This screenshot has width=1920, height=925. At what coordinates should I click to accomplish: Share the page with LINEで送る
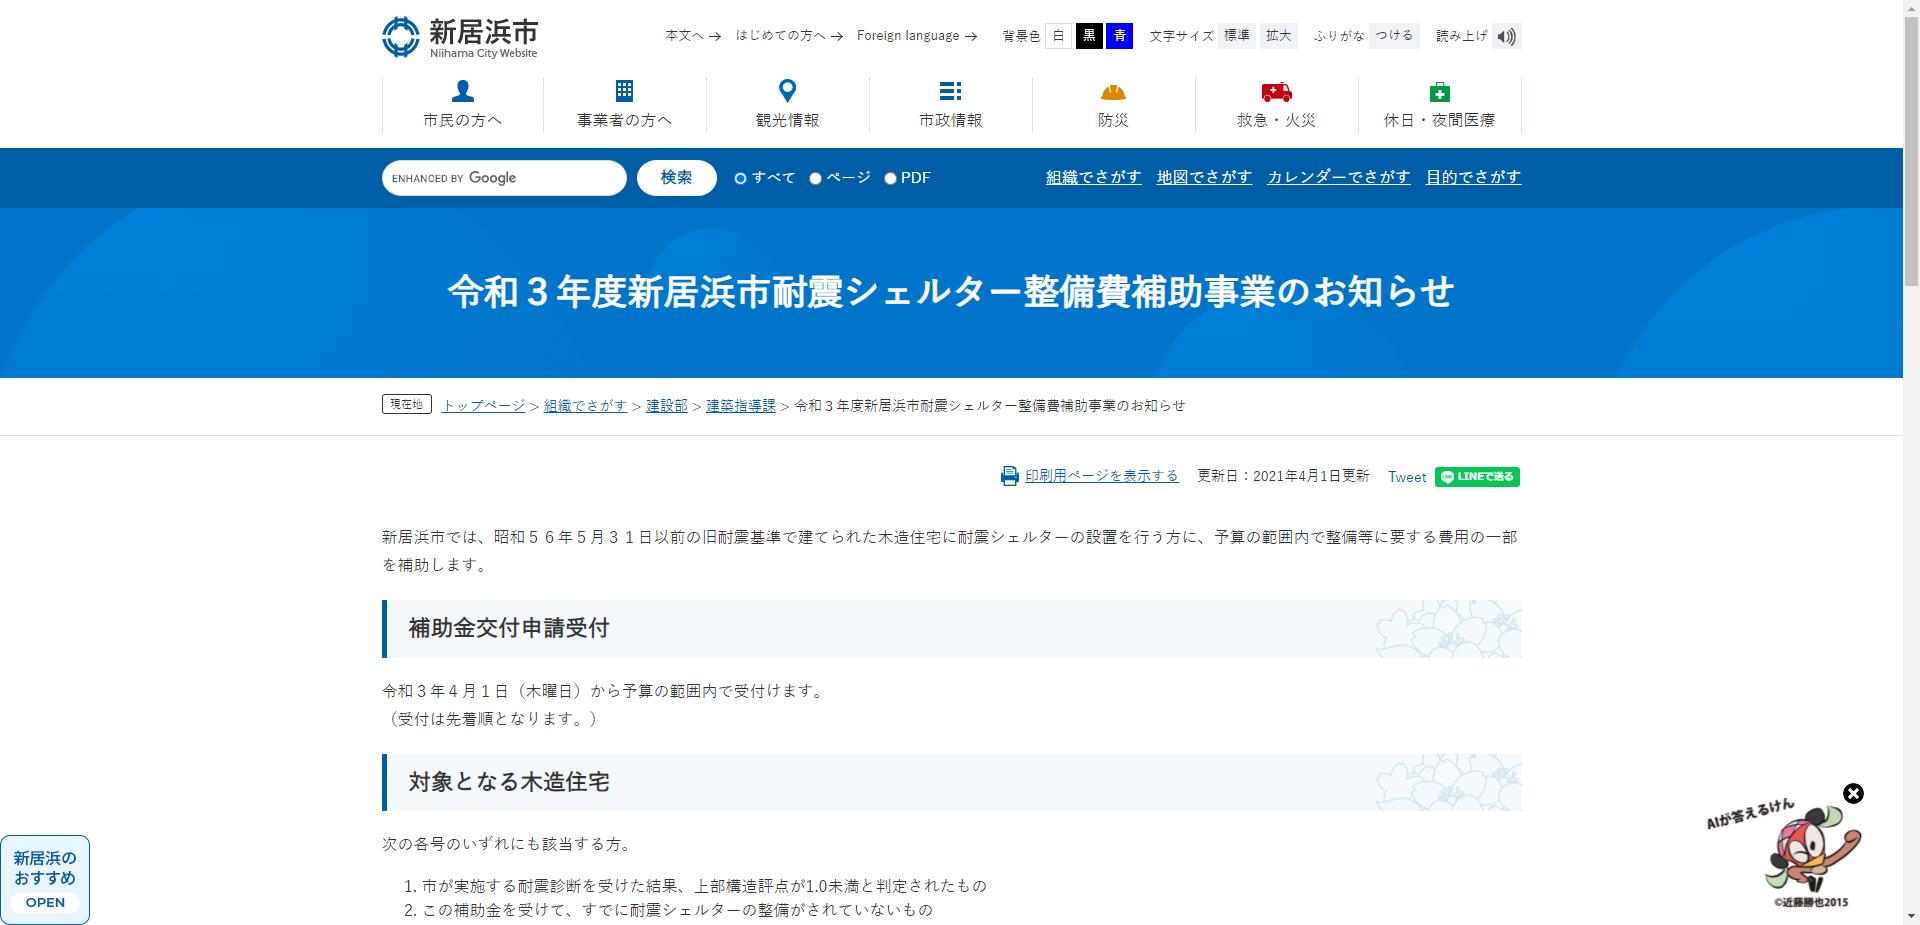point(1477,477)
